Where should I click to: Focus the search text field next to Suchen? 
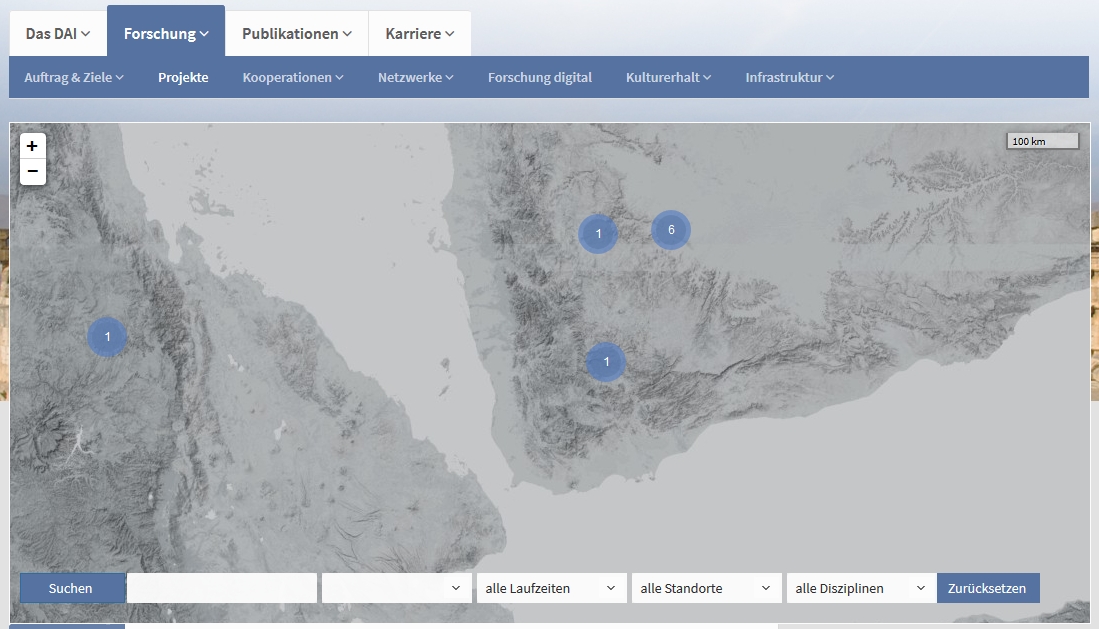[222, 588]
